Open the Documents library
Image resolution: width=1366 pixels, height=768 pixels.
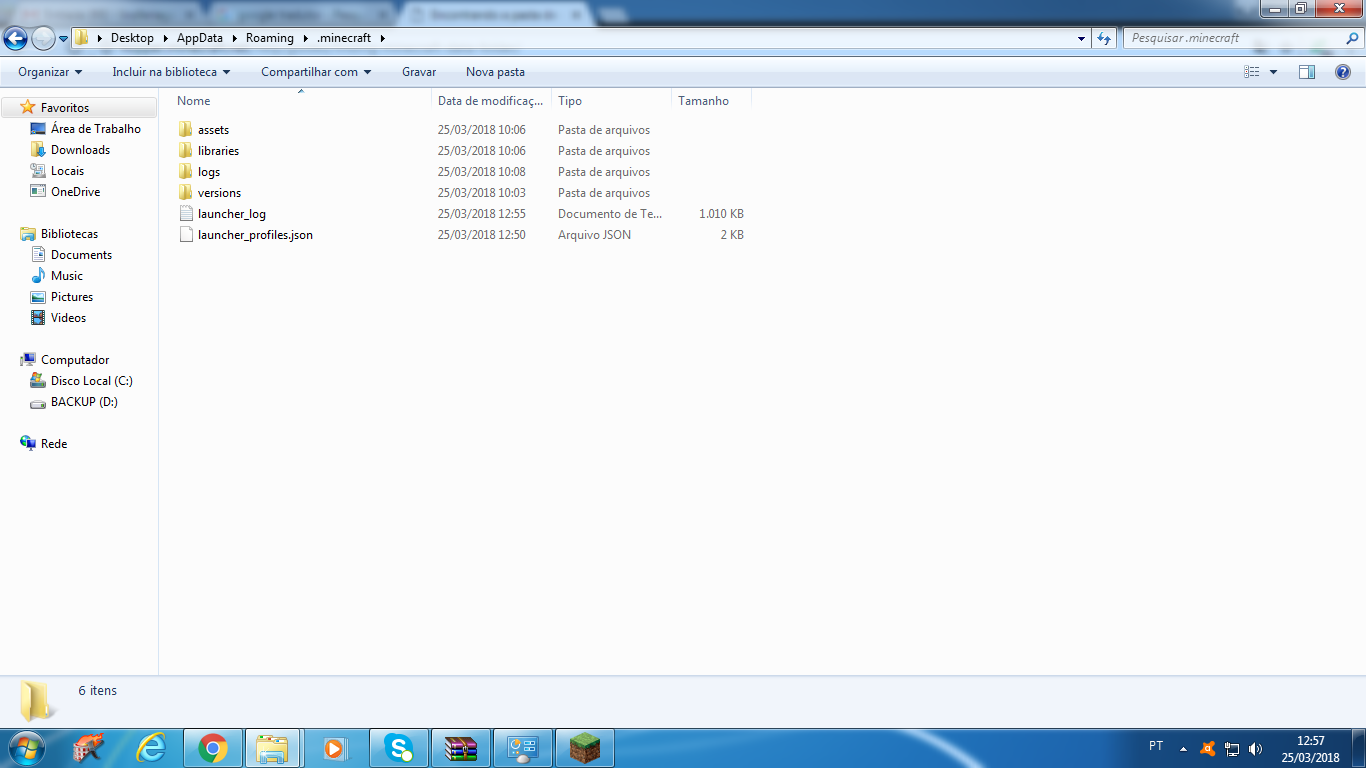tap(82, 255)
